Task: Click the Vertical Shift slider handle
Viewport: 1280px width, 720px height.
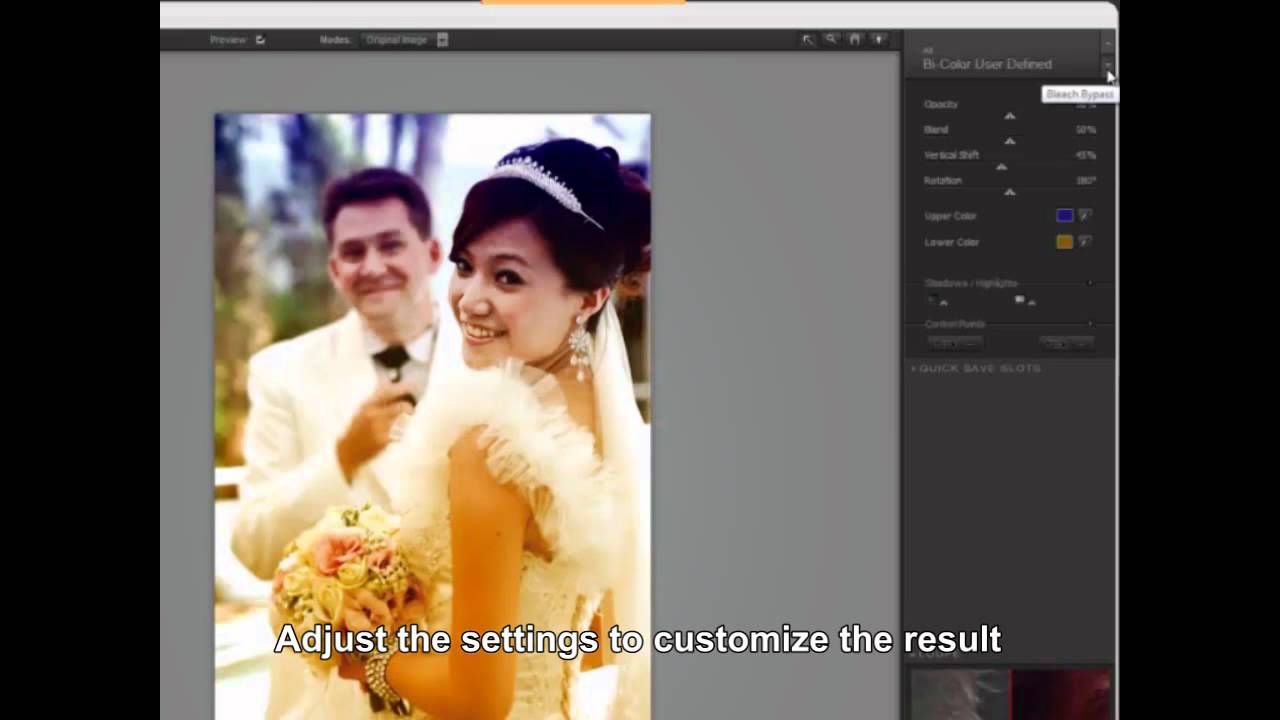Action: coord(1002,167)
